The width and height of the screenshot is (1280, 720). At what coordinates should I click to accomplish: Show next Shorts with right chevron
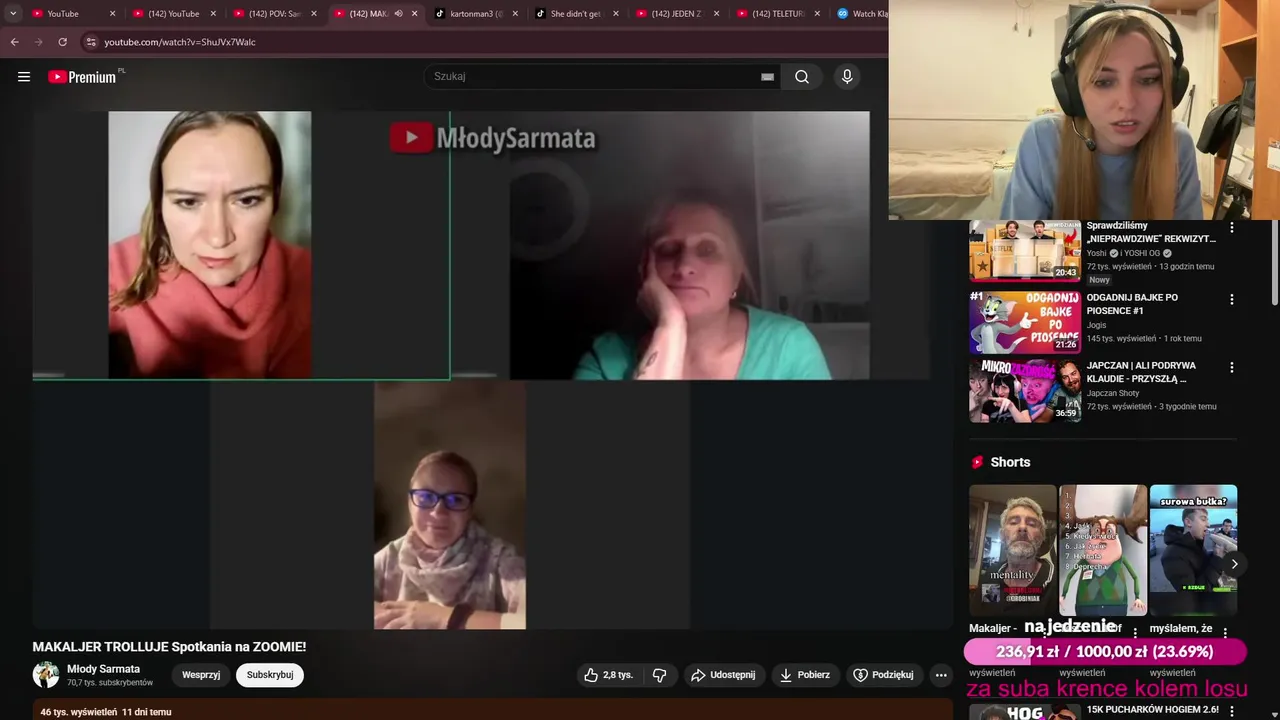click(x=1234, y=564)
